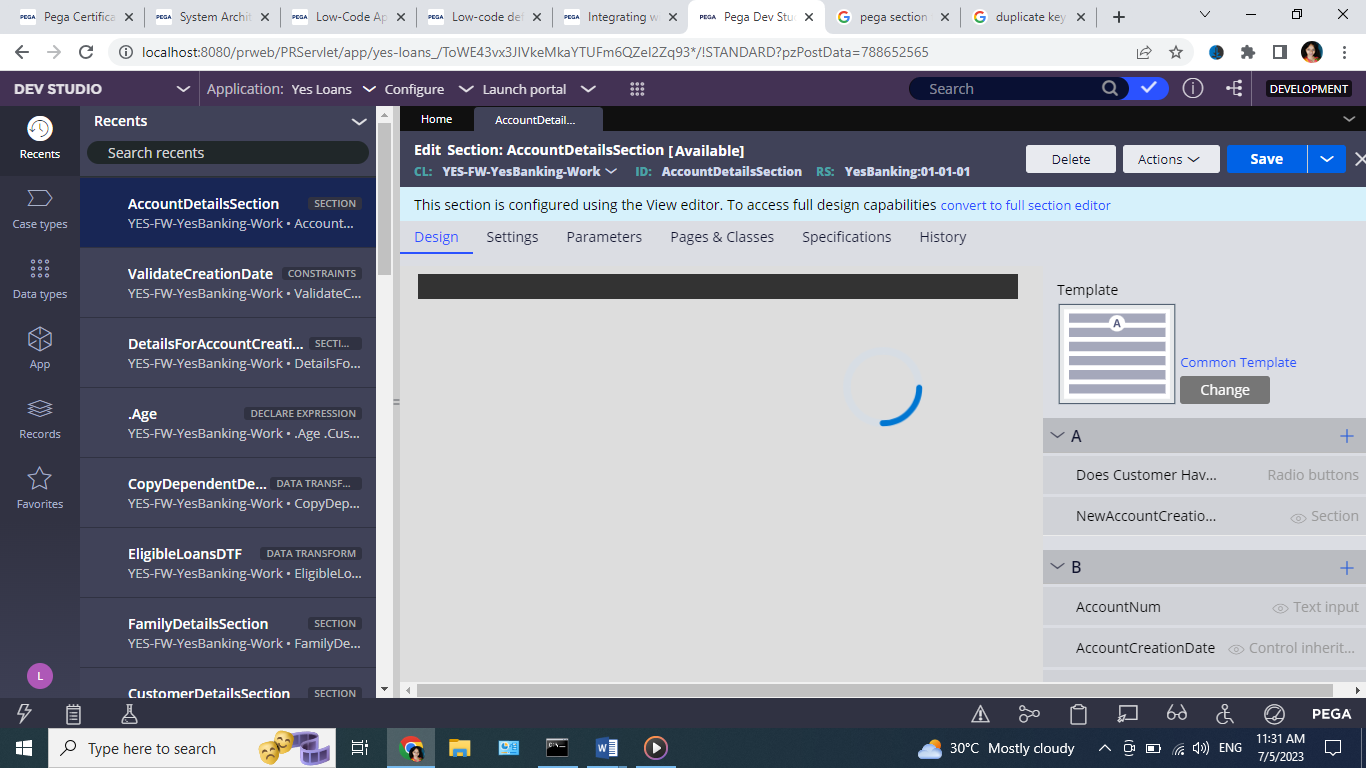Image resolution: width=1366 pixels, height=768 pixels.
Task: Switch to the Home work tab
Action: tap(436, 119)
